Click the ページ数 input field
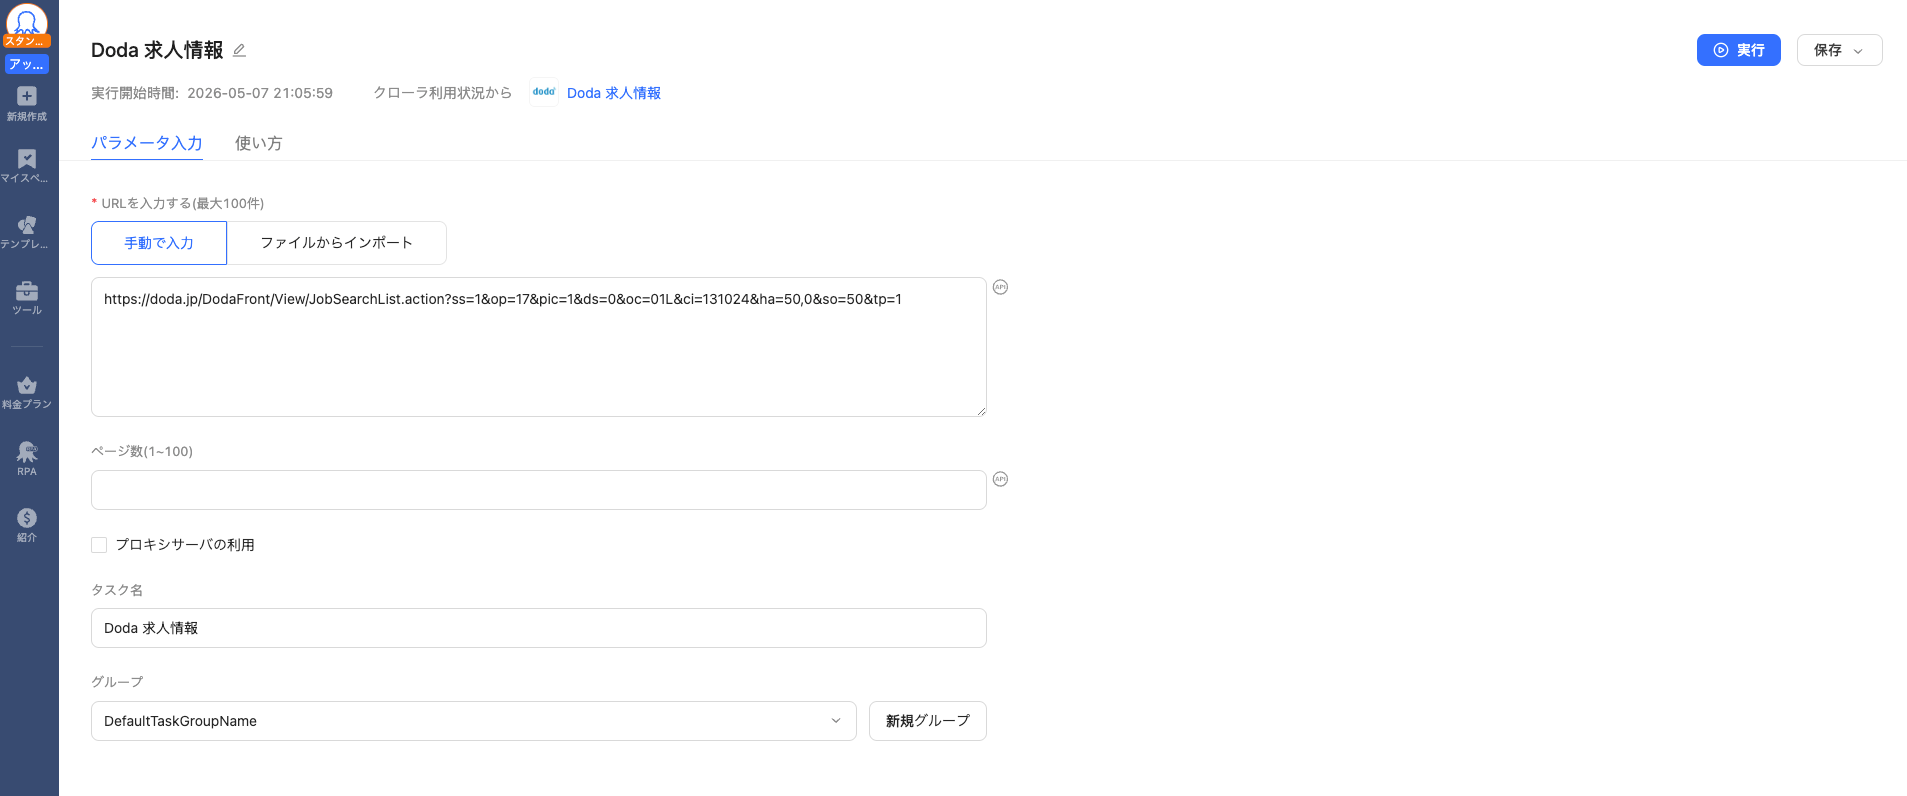 (x=539, y=490)
